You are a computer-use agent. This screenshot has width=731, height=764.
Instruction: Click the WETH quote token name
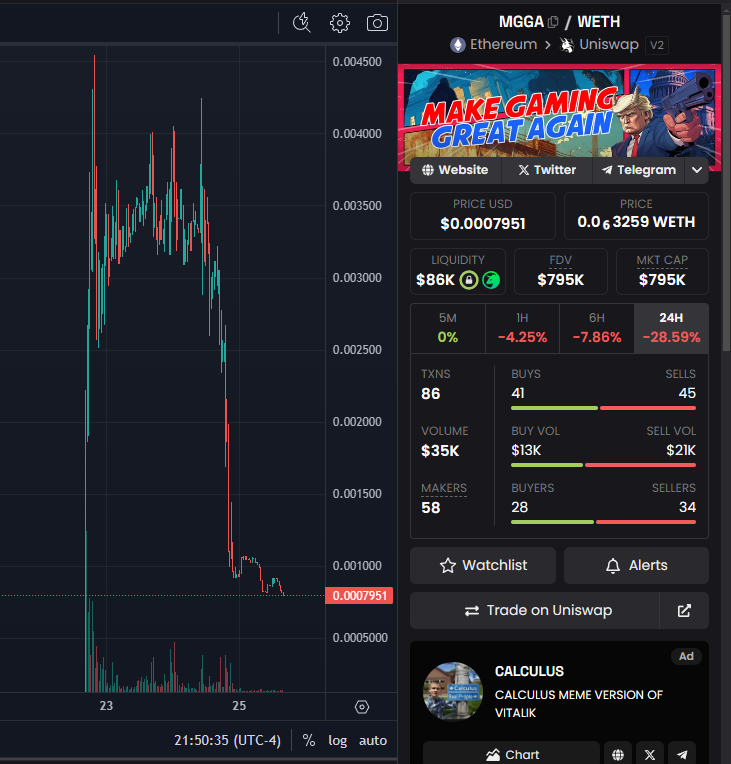pos(598,22)
